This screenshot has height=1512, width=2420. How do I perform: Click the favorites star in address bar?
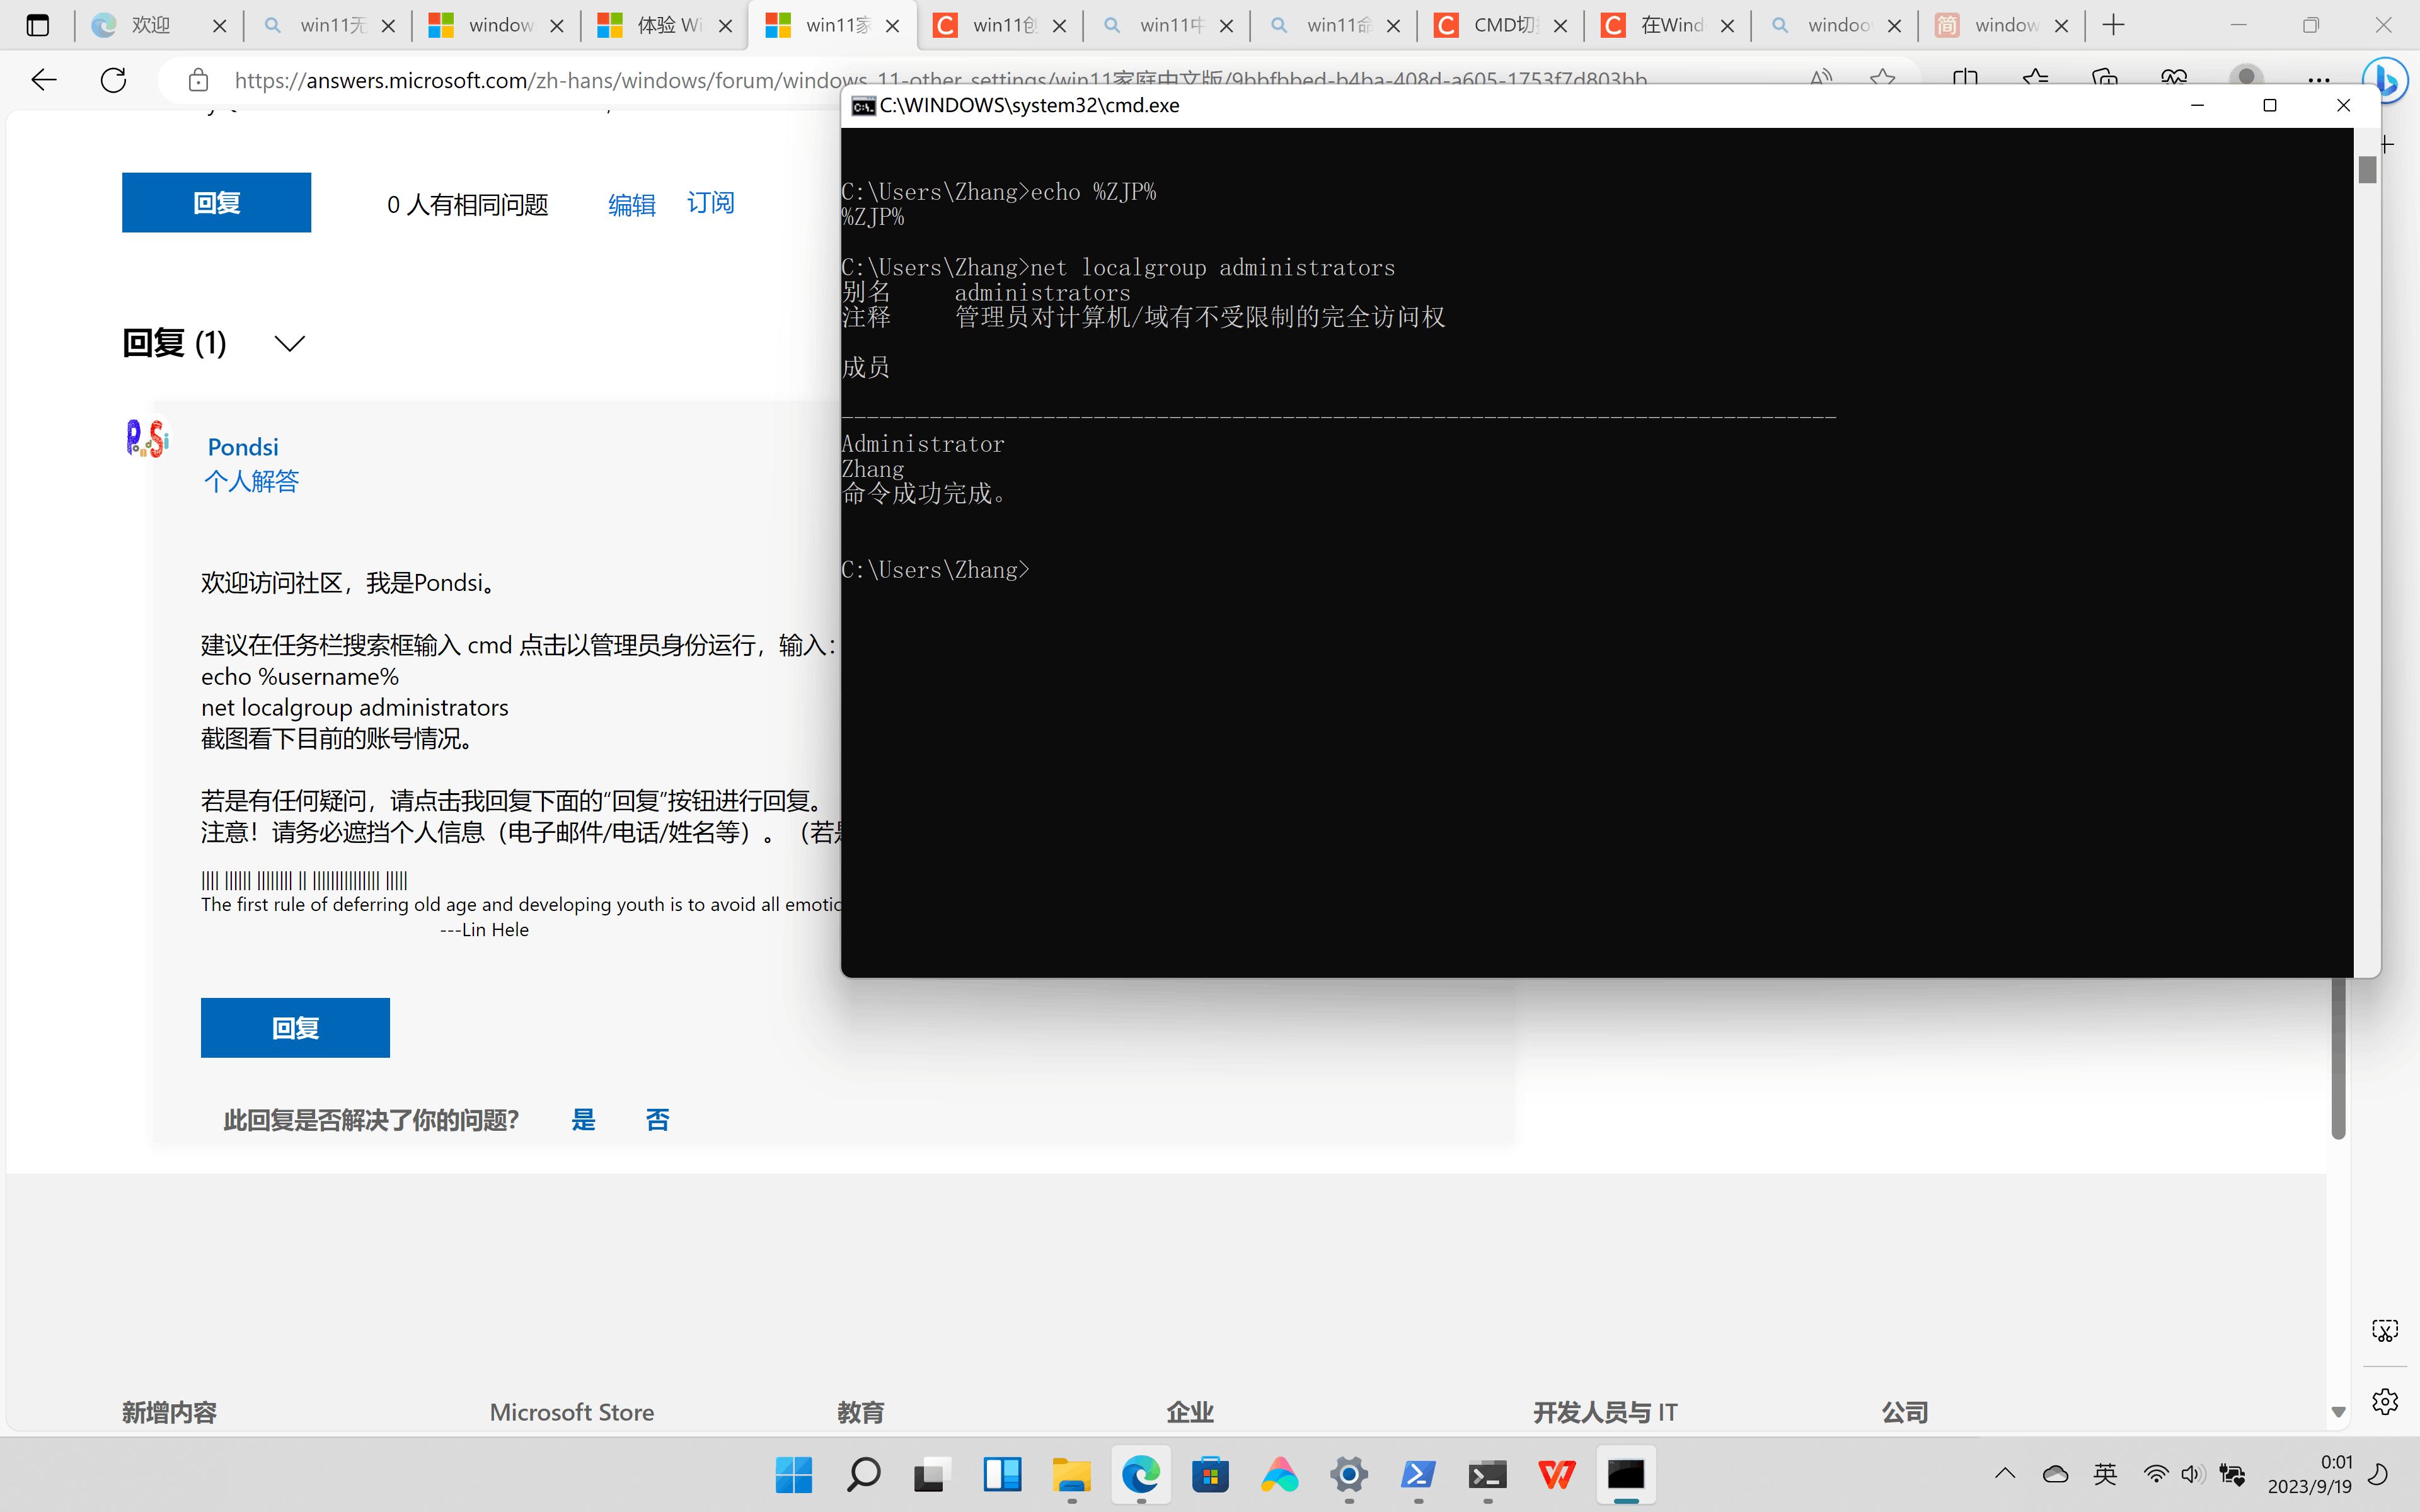pyautogui.click(x=1882, y=80)
